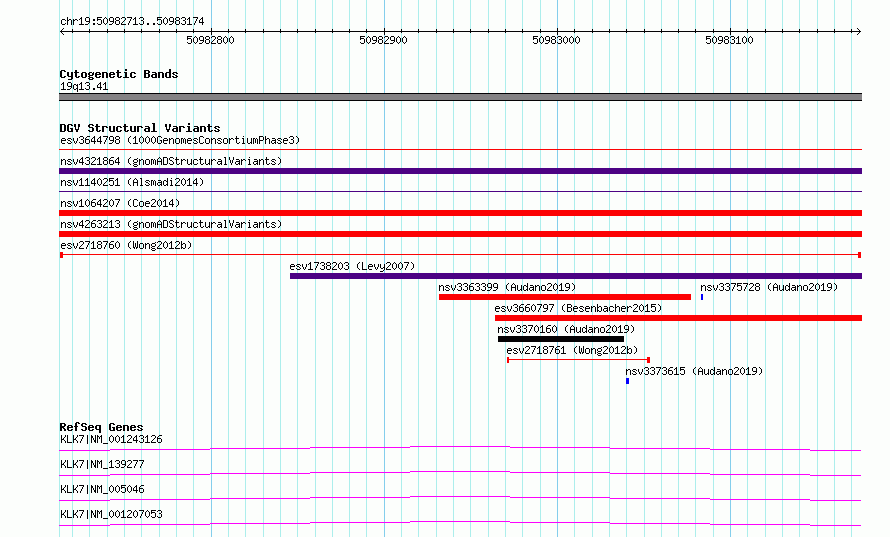Click the nsv4263213 (gnomADStructuralVariants) label

click(171, 224)
